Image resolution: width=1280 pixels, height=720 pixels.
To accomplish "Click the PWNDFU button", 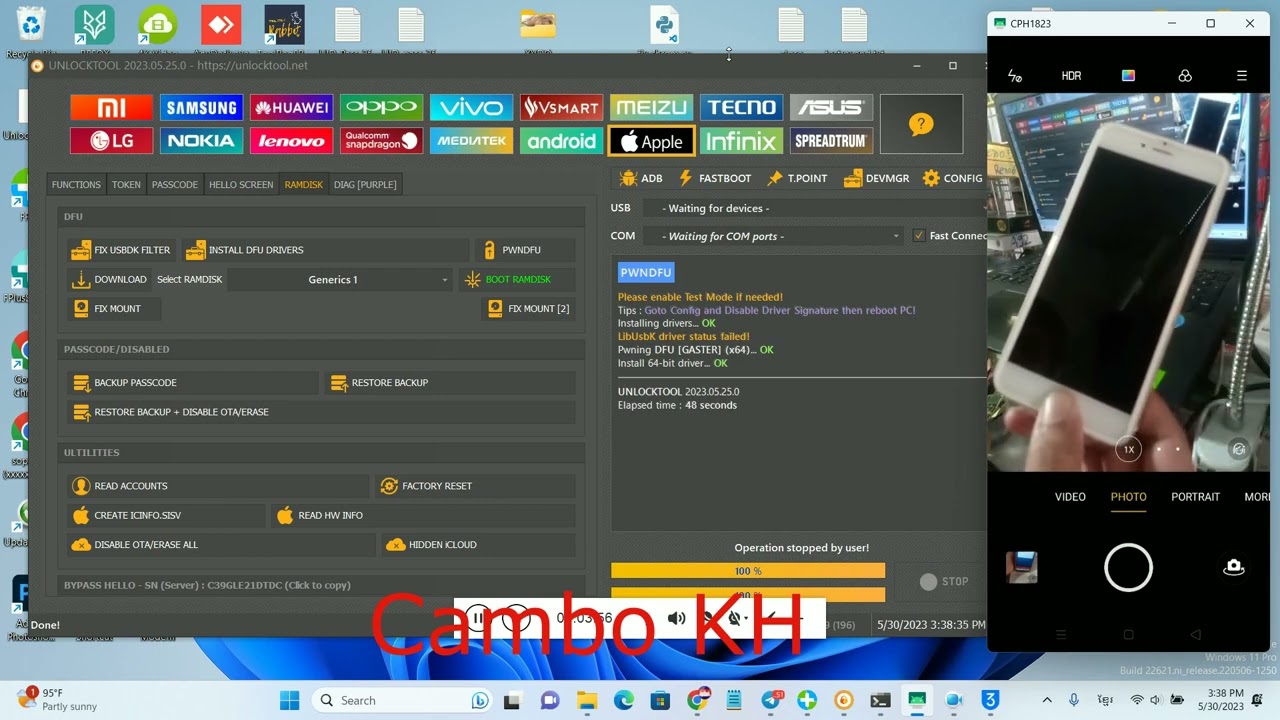I will click(525, 250).
